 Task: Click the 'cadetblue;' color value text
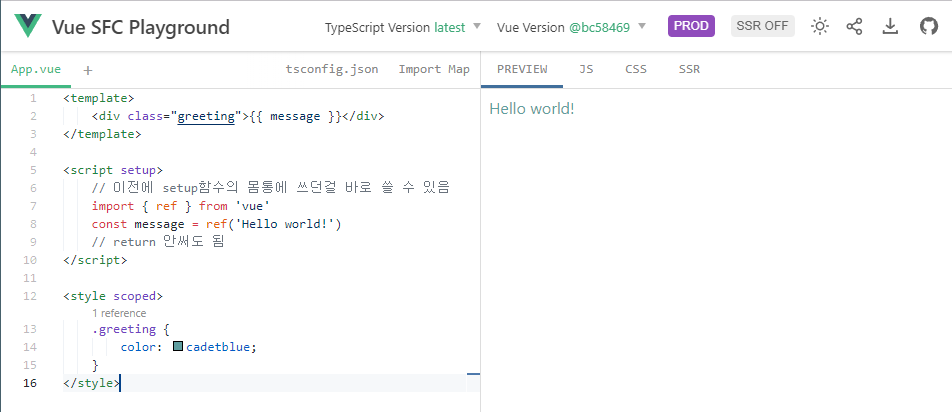tap(222, 347)
